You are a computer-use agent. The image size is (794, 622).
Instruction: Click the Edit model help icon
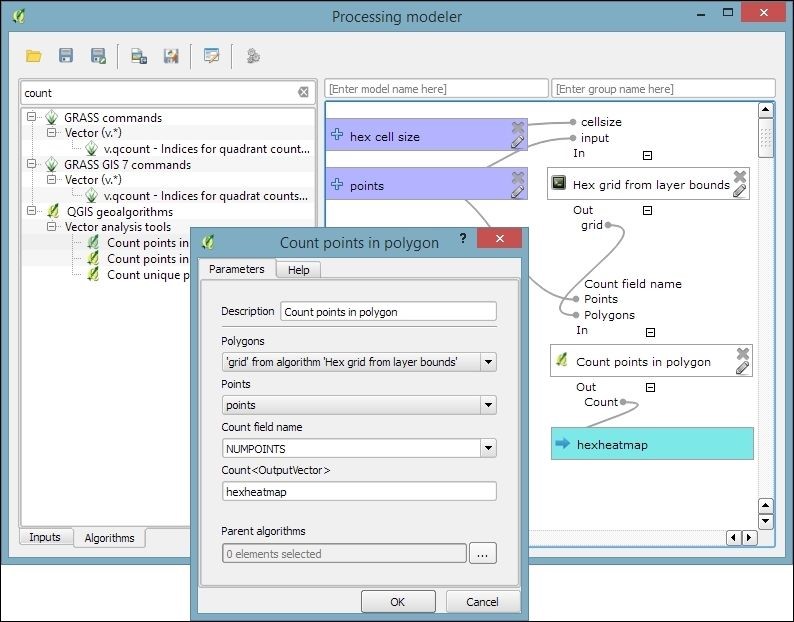point(211,56)
